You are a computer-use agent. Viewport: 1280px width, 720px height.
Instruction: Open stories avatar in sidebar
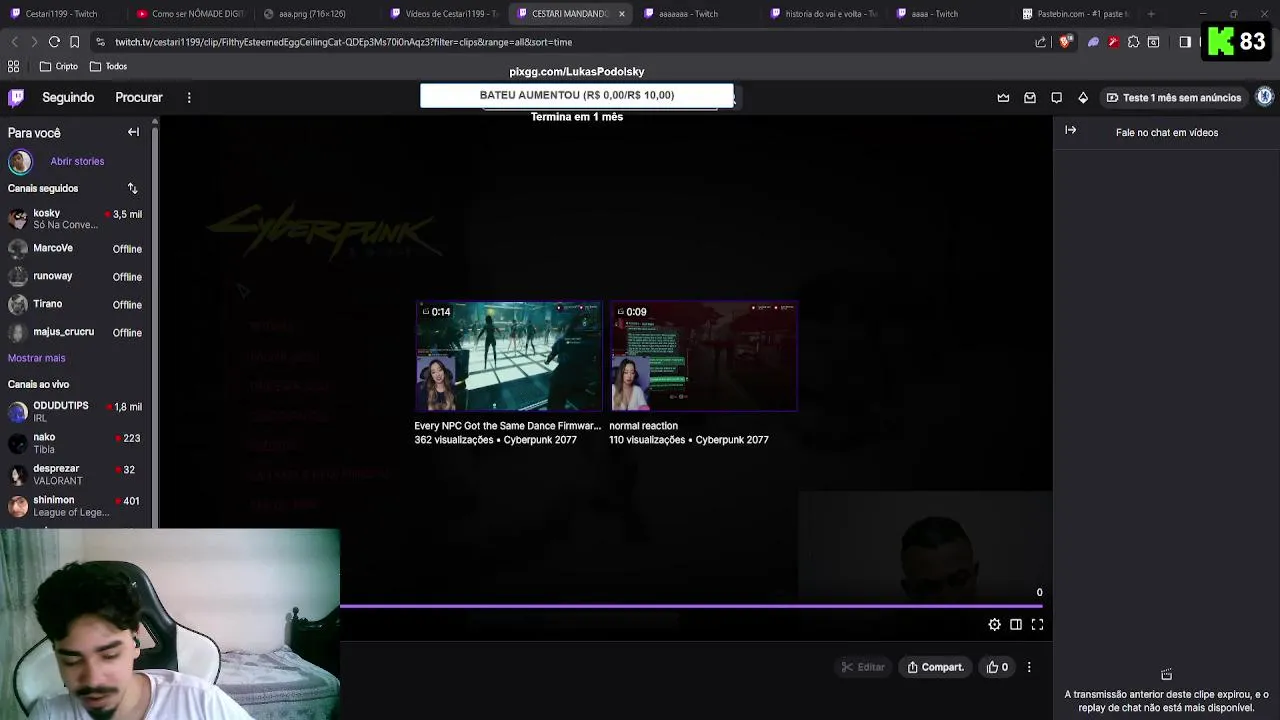20,161
